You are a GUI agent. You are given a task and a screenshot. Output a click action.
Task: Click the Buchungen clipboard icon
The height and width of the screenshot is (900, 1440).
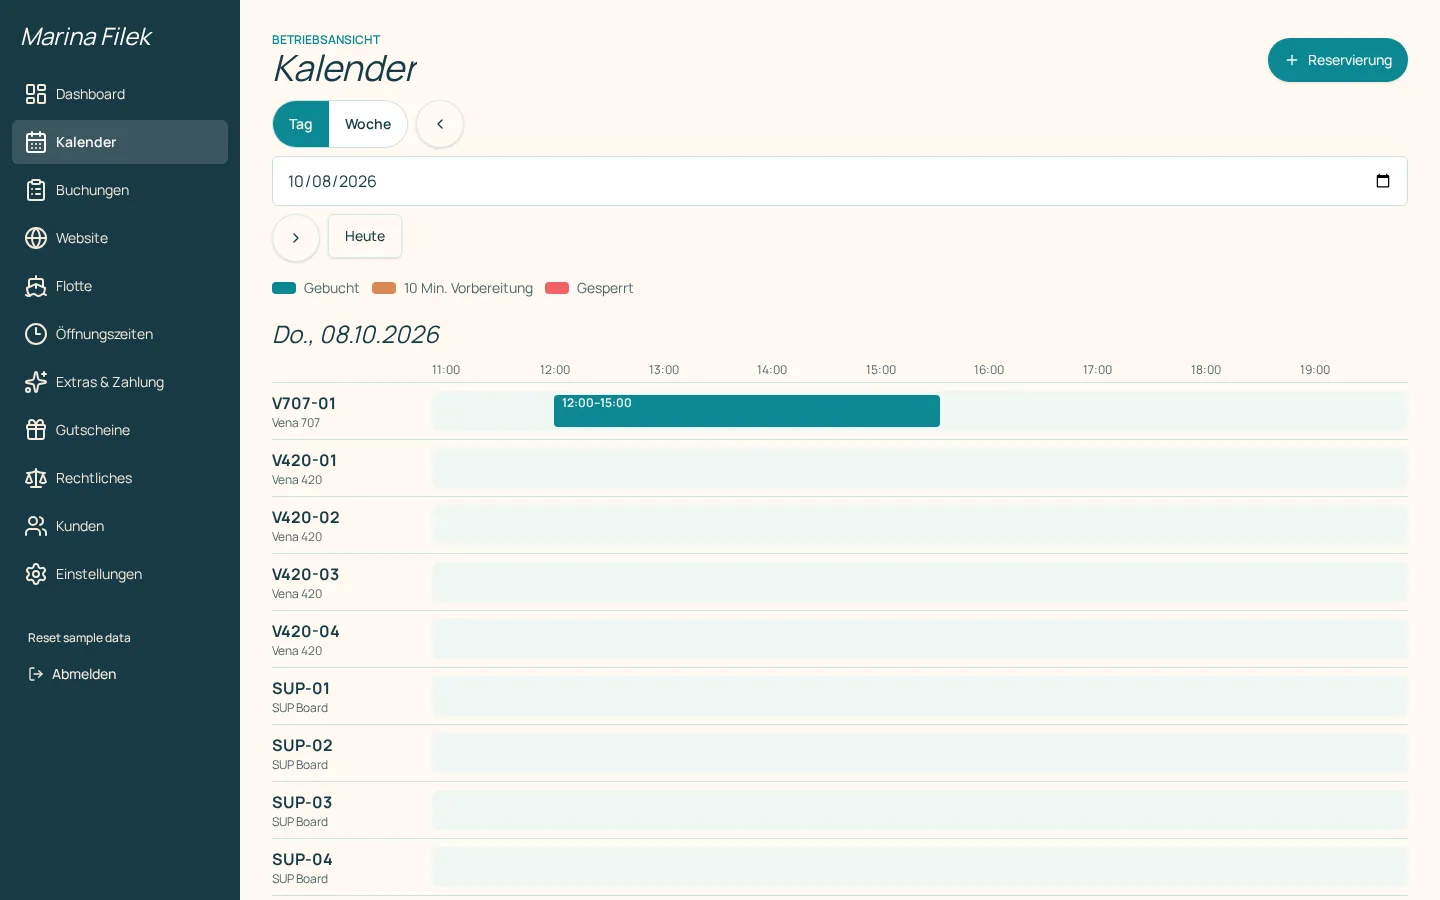point(36,190)
